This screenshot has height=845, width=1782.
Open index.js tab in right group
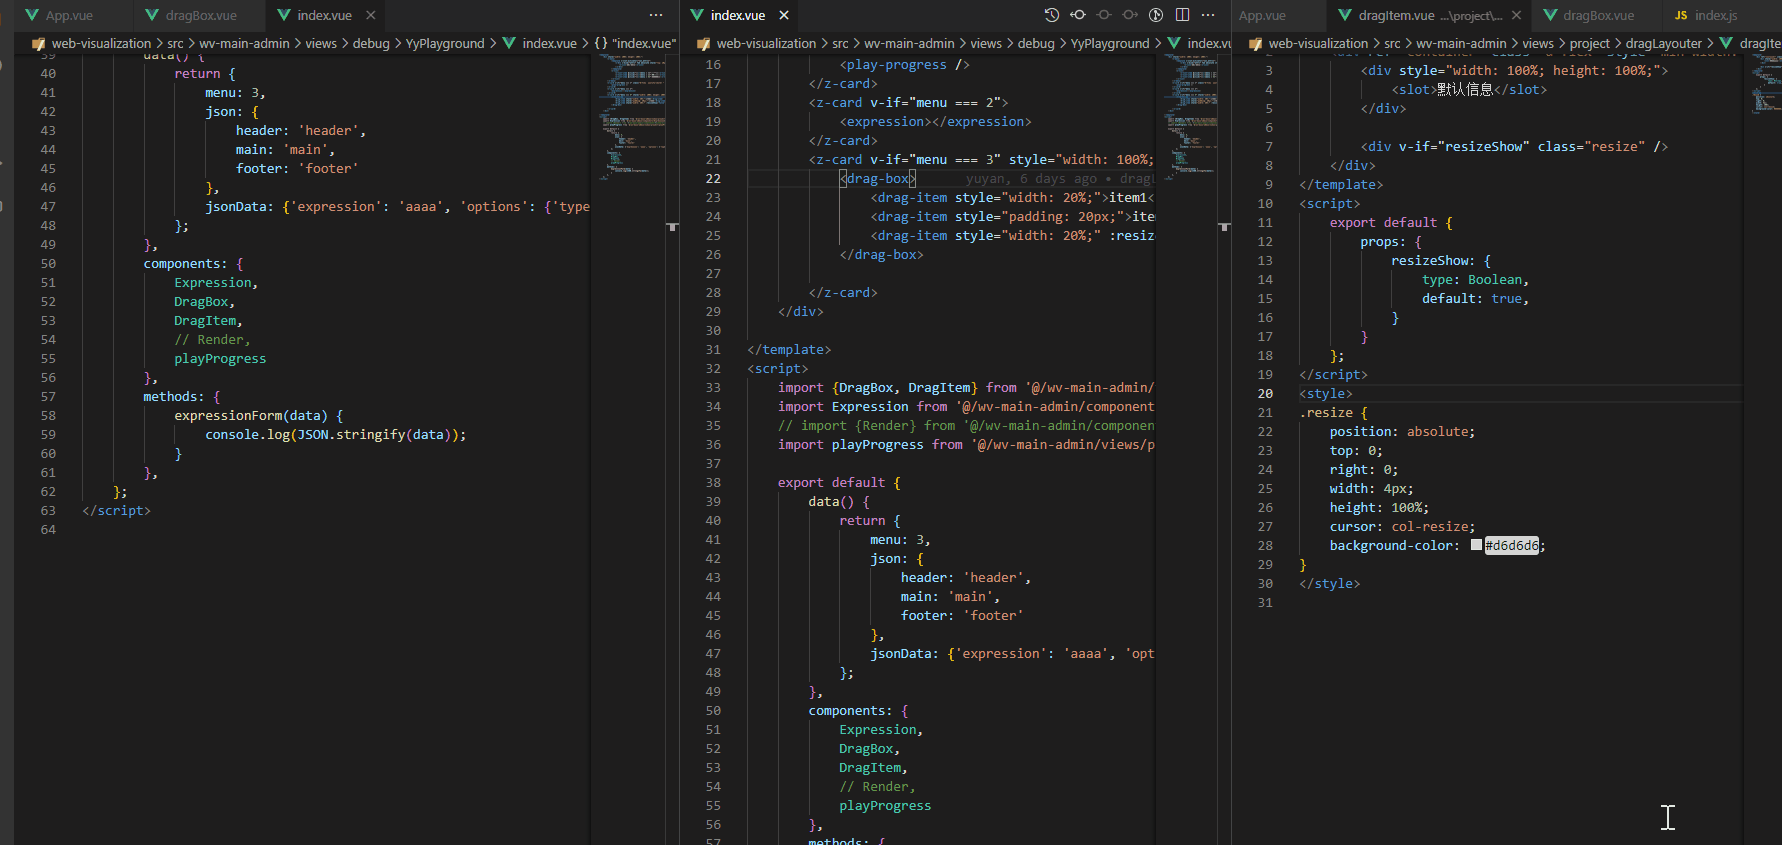click(1715, 15)
